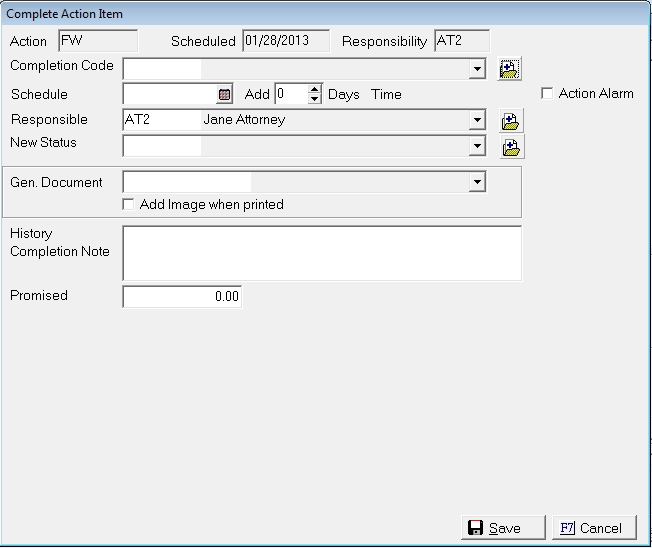Click the Promised amount field
This screenshot has width=652, height=548.
click(x=182, y=297)
